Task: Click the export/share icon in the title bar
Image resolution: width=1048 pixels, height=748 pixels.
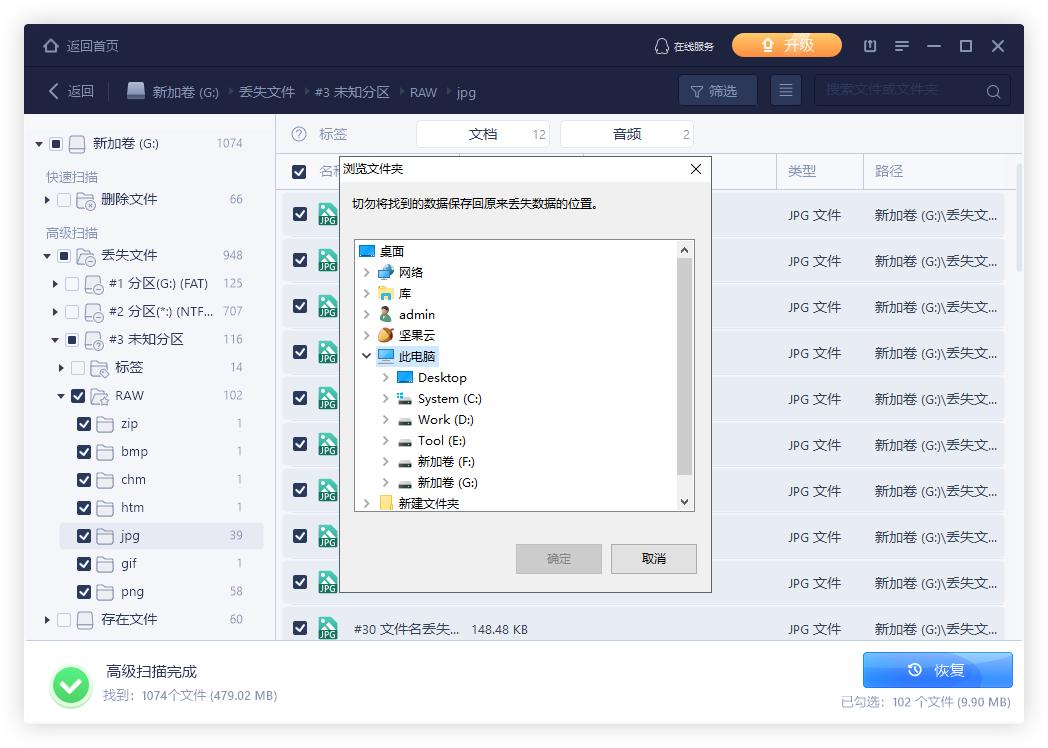Action: point(869,45)
